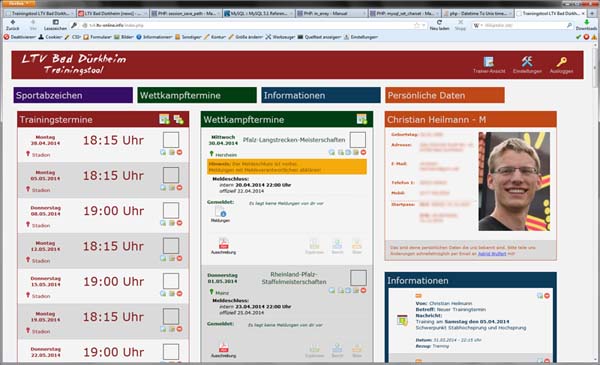Image resolution: width=600 pixels, height=365 pixels.
Task: Open the blue Informationen section tab
Action: [321, 95]
